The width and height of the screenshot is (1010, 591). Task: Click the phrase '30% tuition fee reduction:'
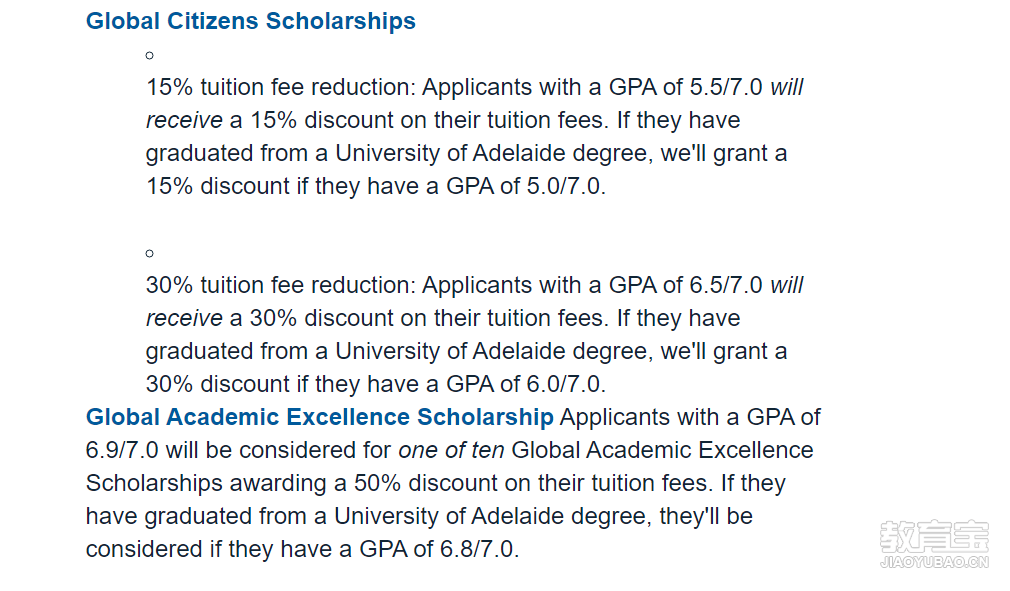(281, 285)
